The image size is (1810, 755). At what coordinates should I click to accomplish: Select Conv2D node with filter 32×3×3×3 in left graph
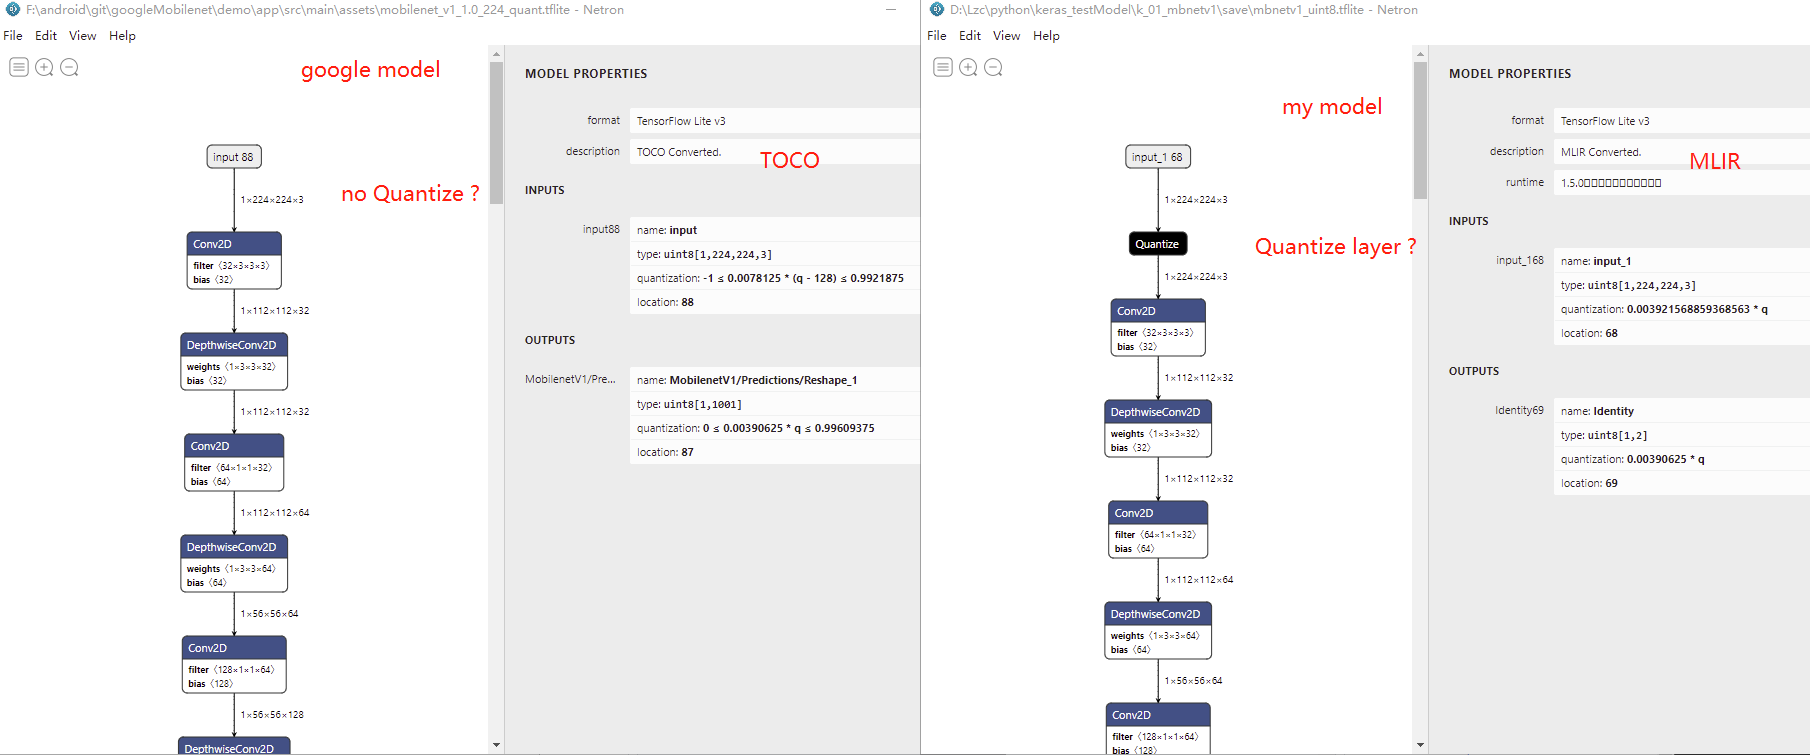click(x=234, y=260)
